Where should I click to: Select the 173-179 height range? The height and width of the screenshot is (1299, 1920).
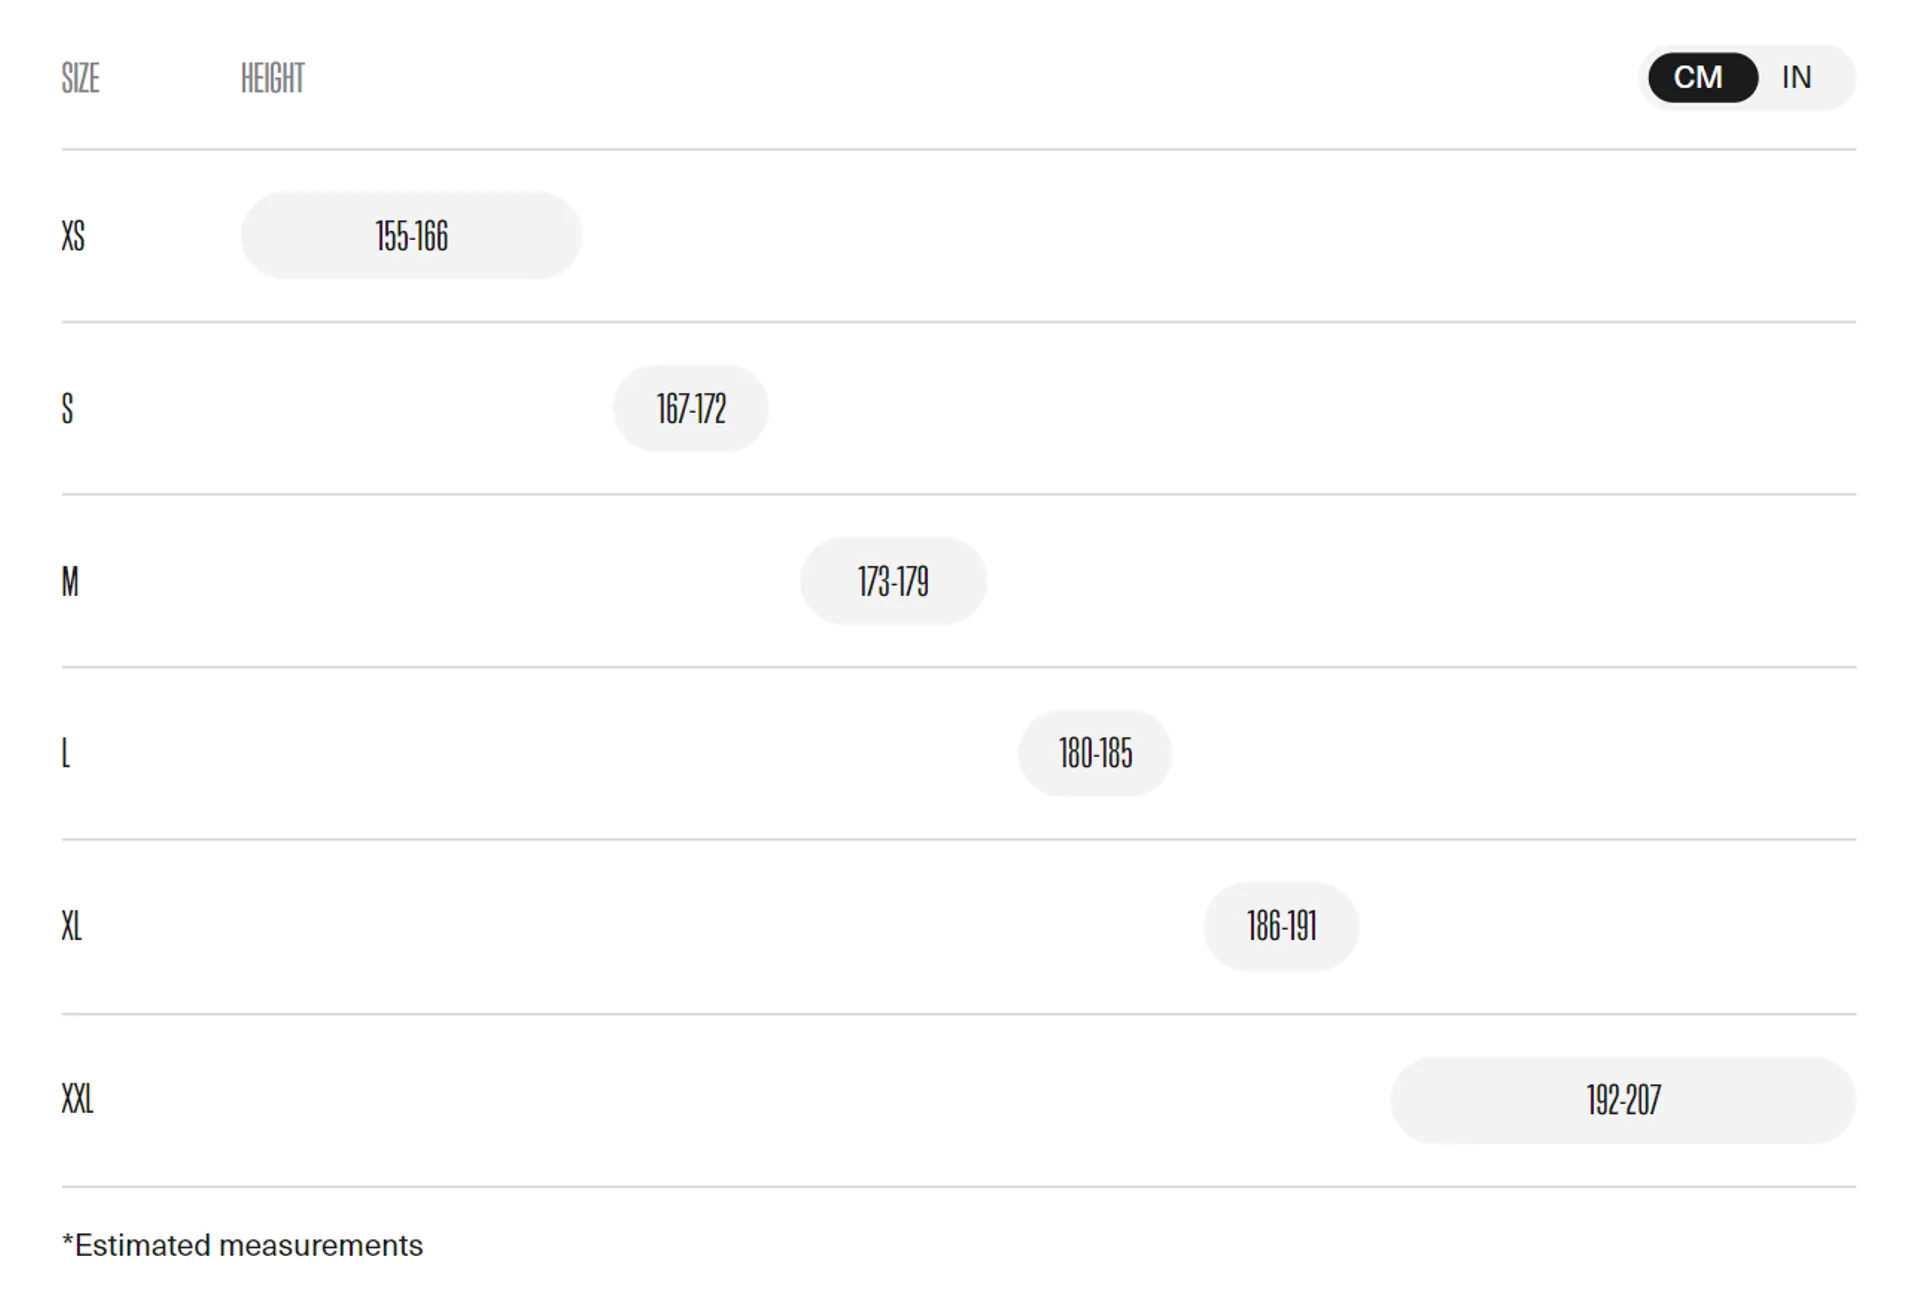[x=893, y=581]
